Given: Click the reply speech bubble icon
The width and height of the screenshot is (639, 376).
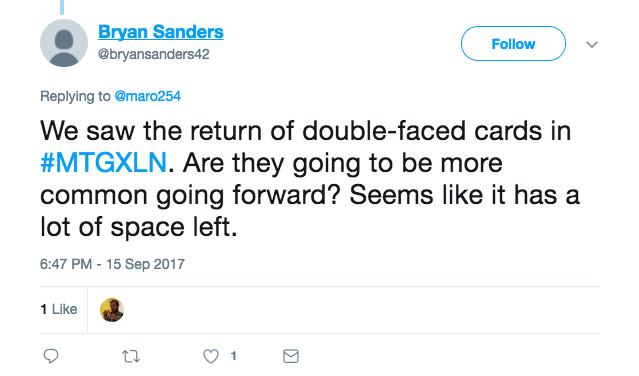Looking at the screenshot, I should point(51,356).
